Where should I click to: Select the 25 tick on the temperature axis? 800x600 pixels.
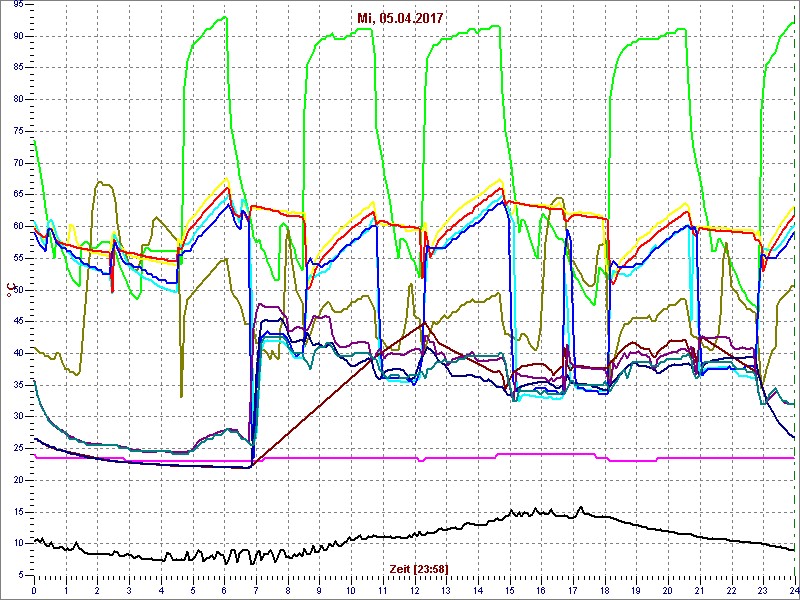click(x=19, y=448)
